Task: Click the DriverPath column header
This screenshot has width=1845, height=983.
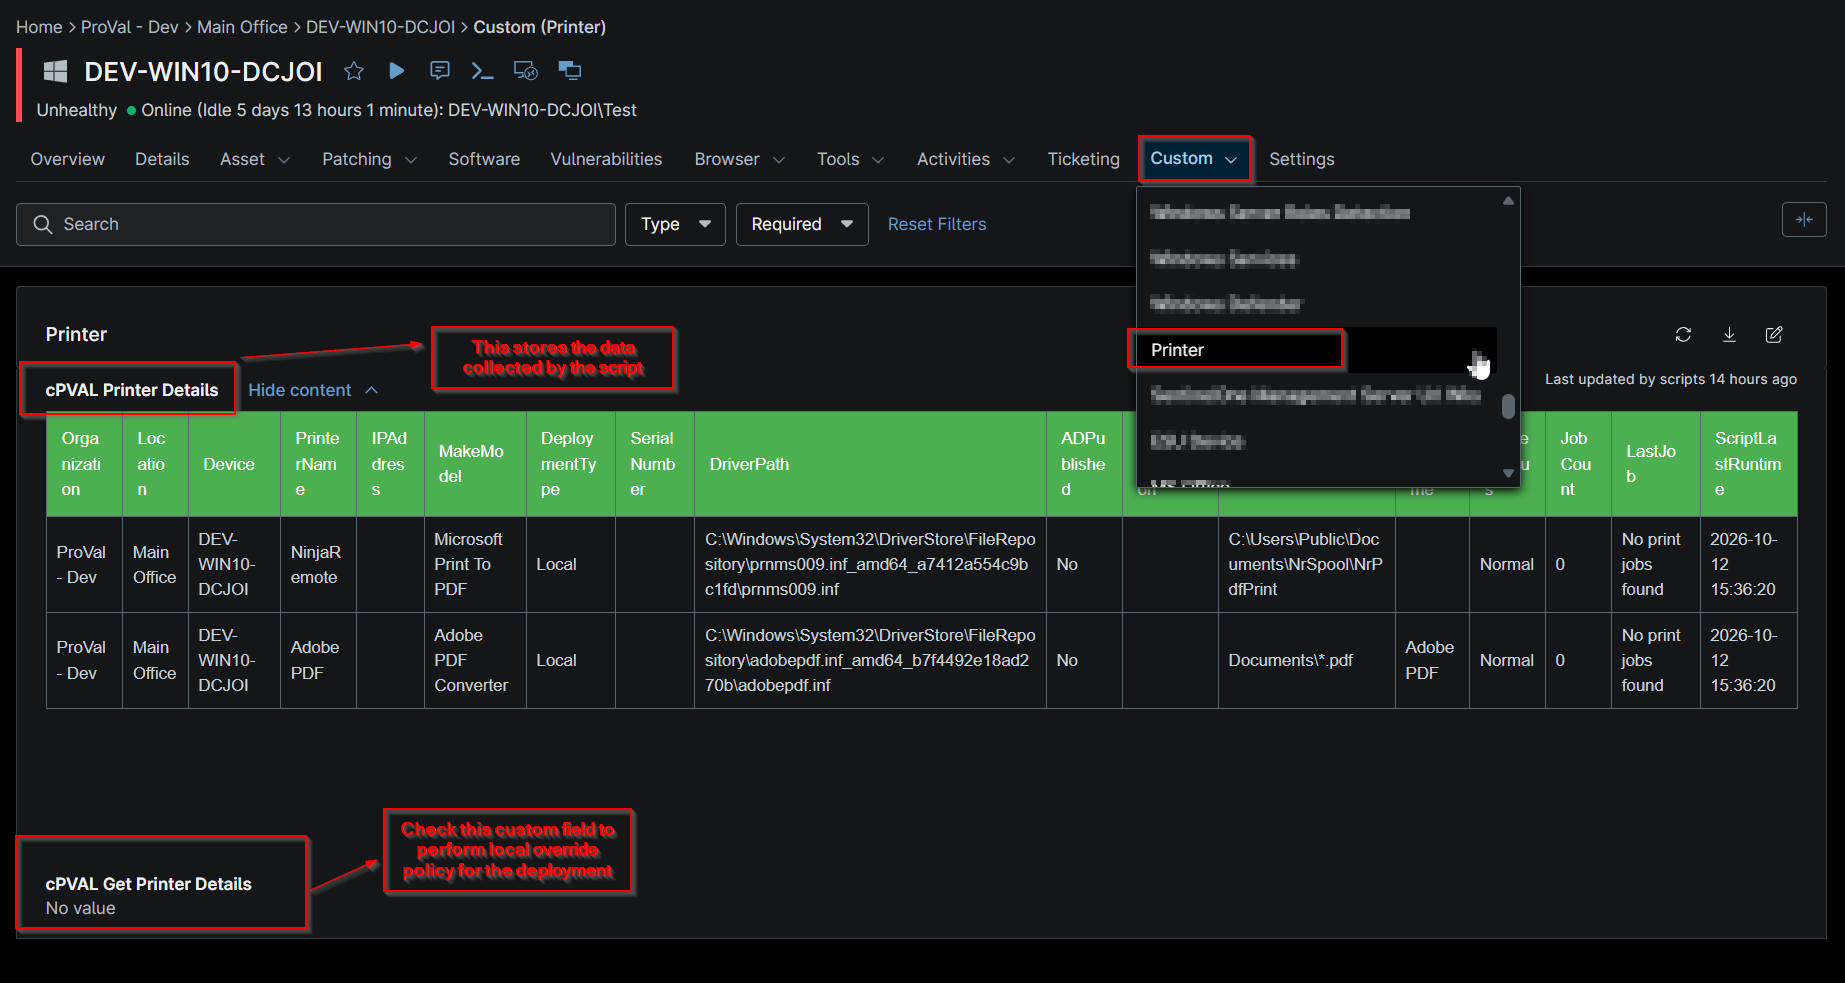Action: [x=870, y=465]
